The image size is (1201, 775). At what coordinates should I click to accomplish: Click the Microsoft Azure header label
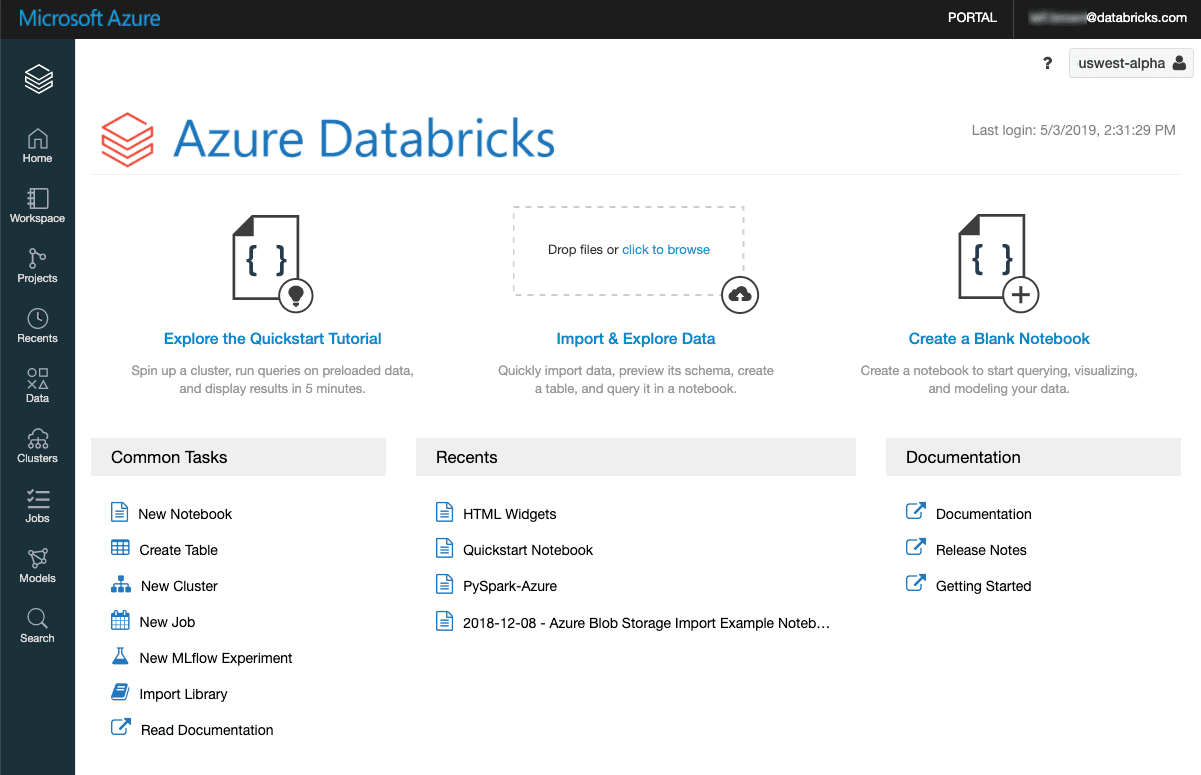tap(88, 17)
